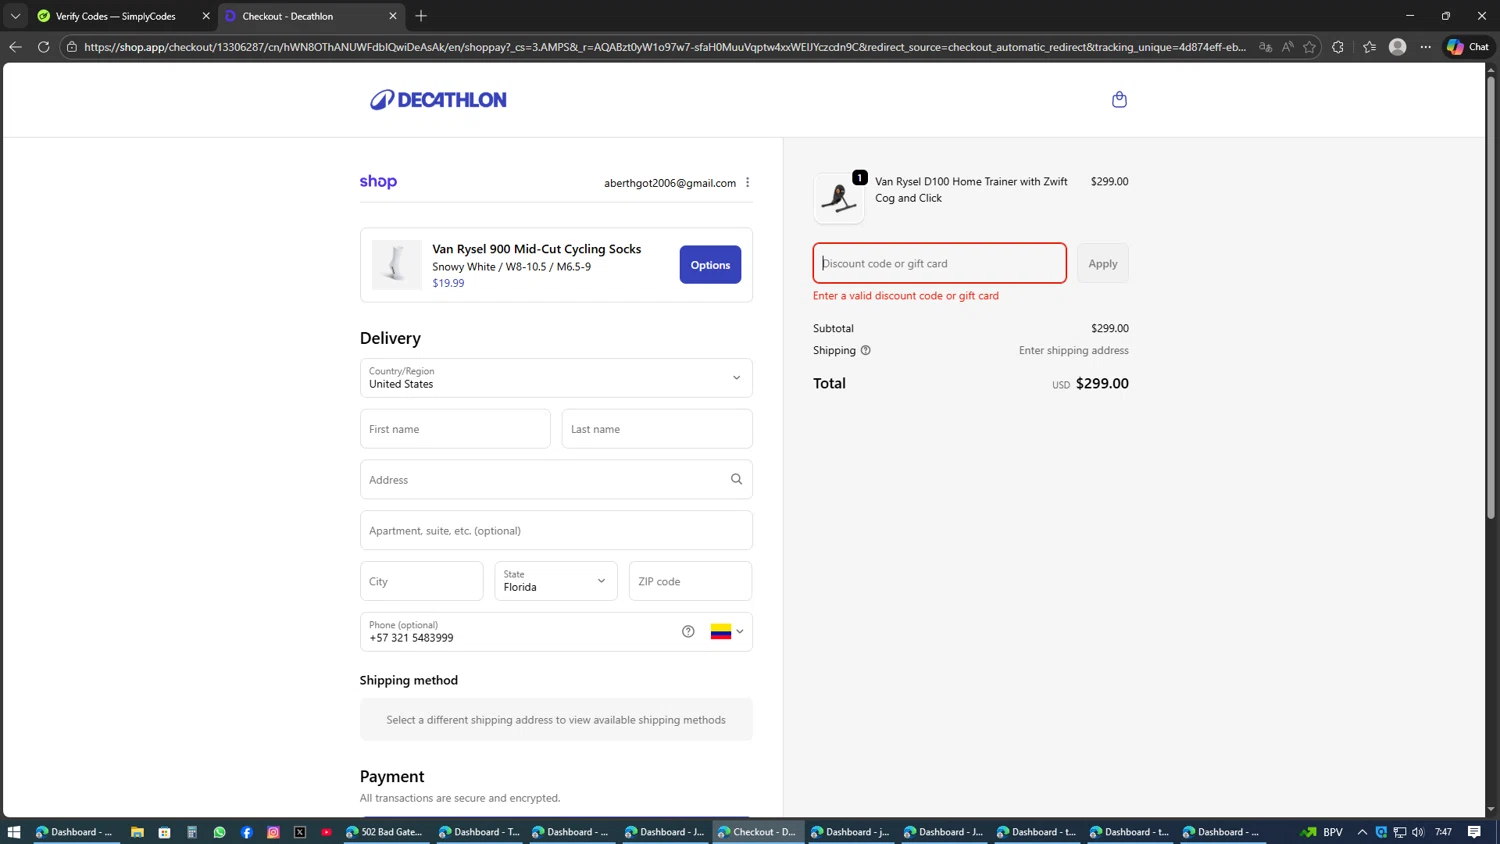Screen dimensions: 1500x844
Task: Reload the page with refresh icon
Action: pyautogui.click(x=43, y=47)
